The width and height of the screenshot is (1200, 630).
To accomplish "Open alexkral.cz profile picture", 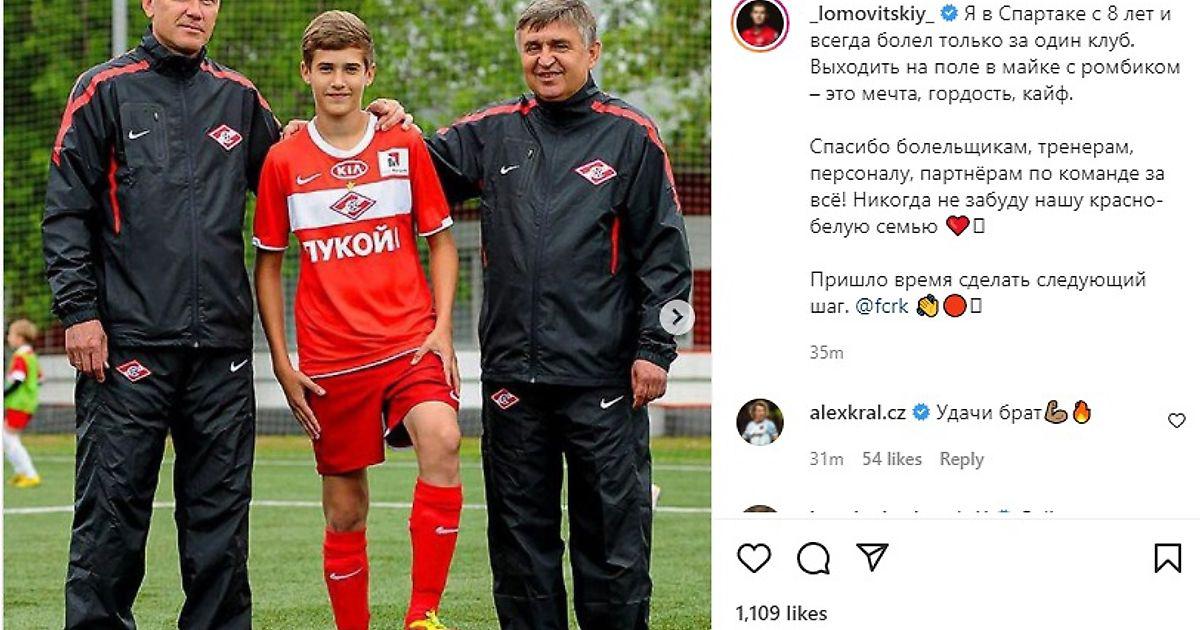I will coord(760,422).
